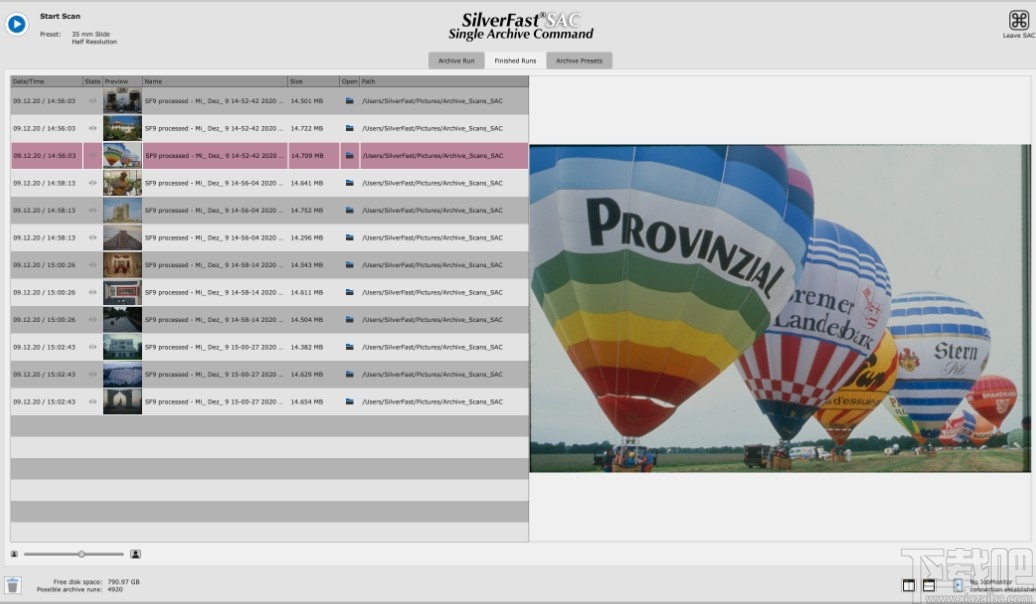Click the small thumbnail size icon
The height and width of the screenshot is (604, 1036).
[x=14, y=554]
